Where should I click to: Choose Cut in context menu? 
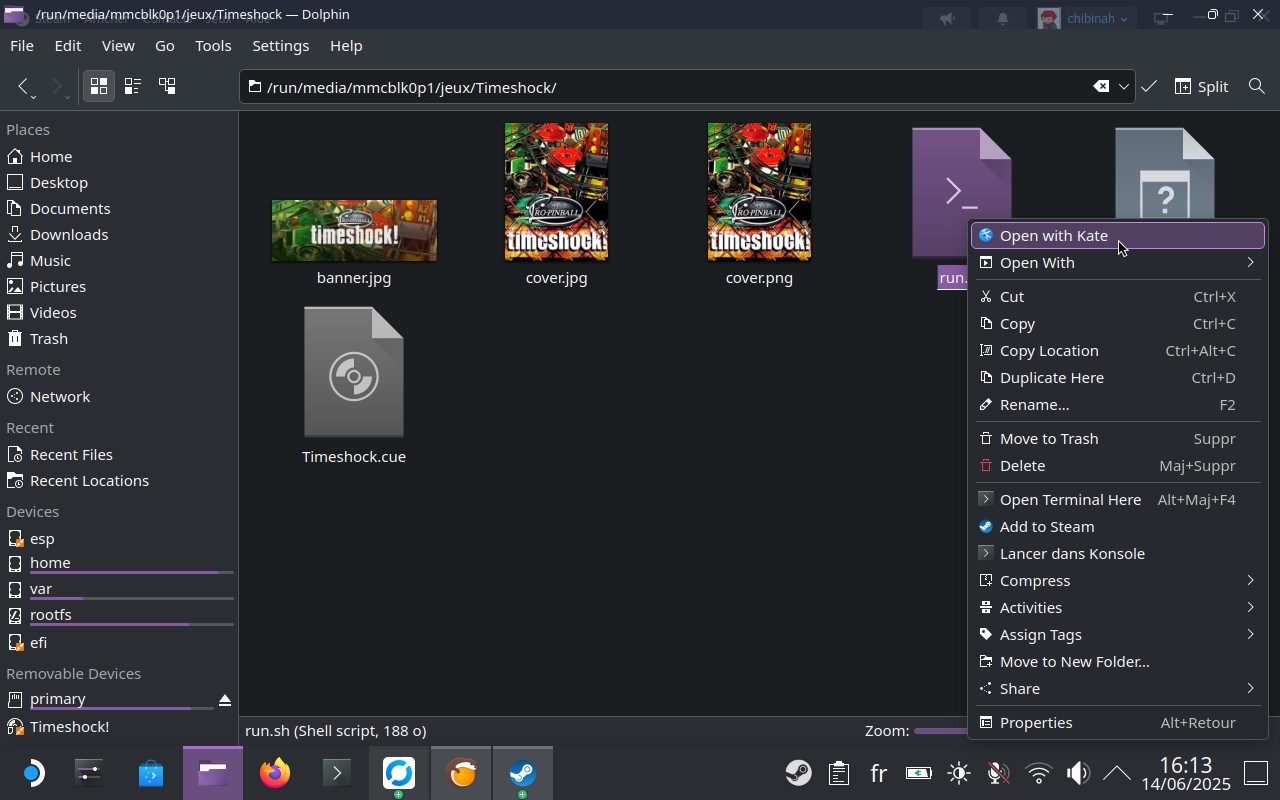1118,297
